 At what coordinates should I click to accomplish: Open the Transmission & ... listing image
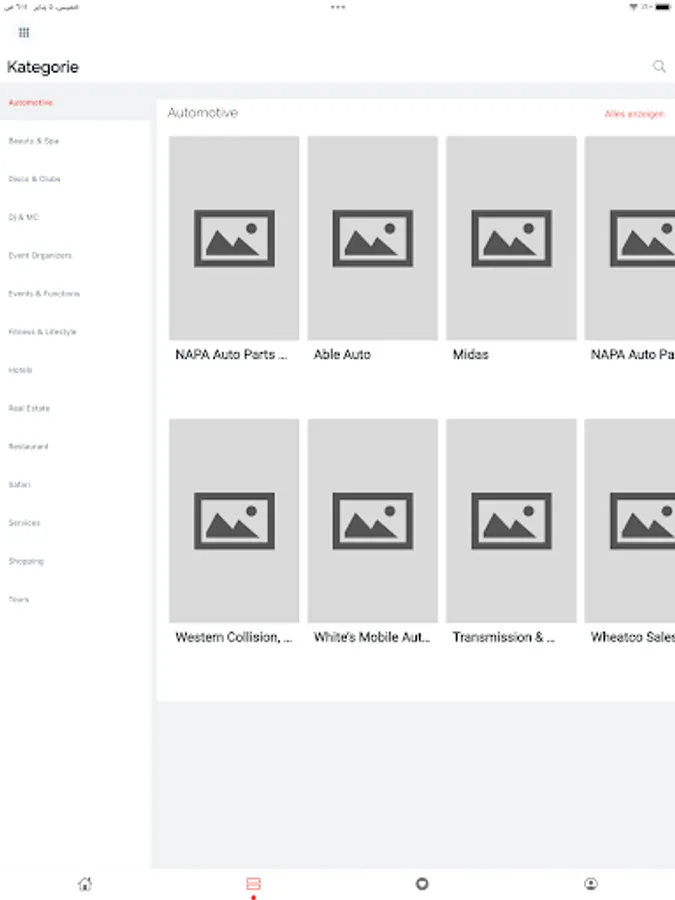511,521
